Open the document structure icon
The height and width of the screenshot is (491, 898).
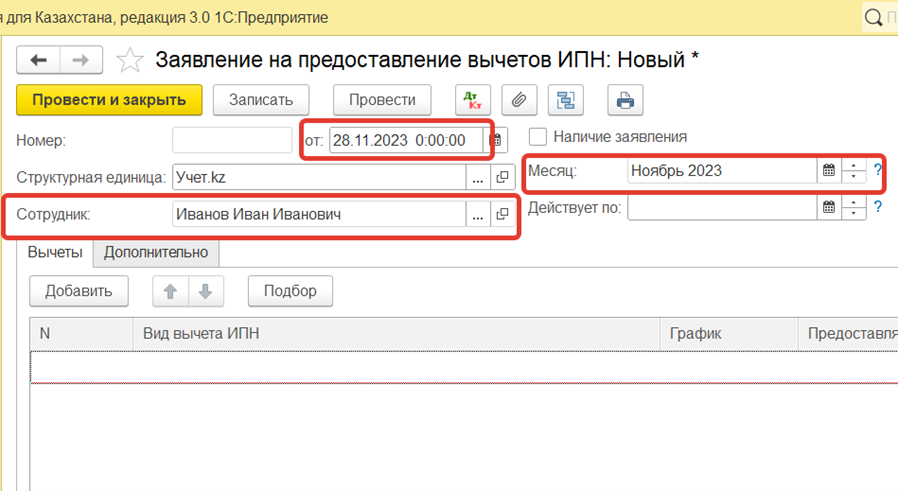[566, 100]
